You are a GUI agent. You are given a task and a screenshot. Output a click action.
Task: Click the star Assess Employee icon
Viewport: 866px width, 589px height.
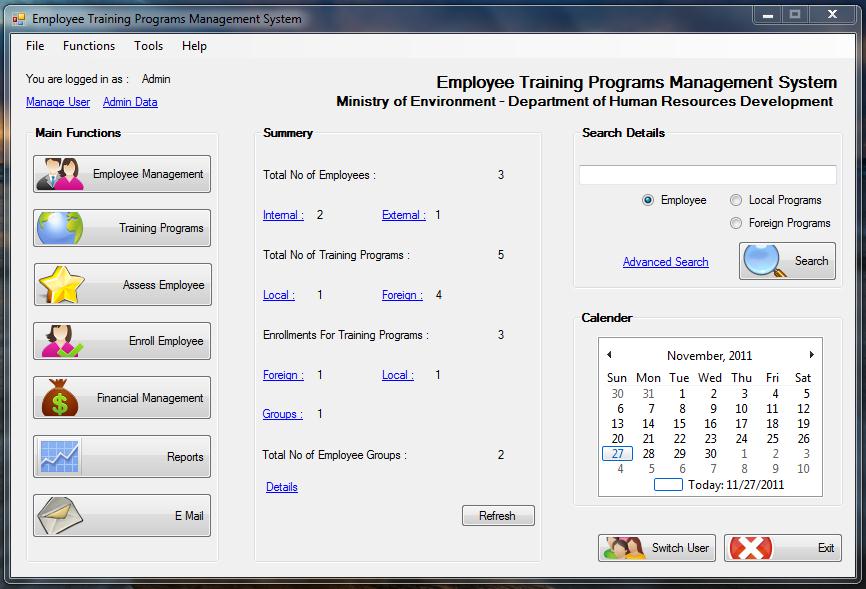pyautogui.click(x=61, y=285)
